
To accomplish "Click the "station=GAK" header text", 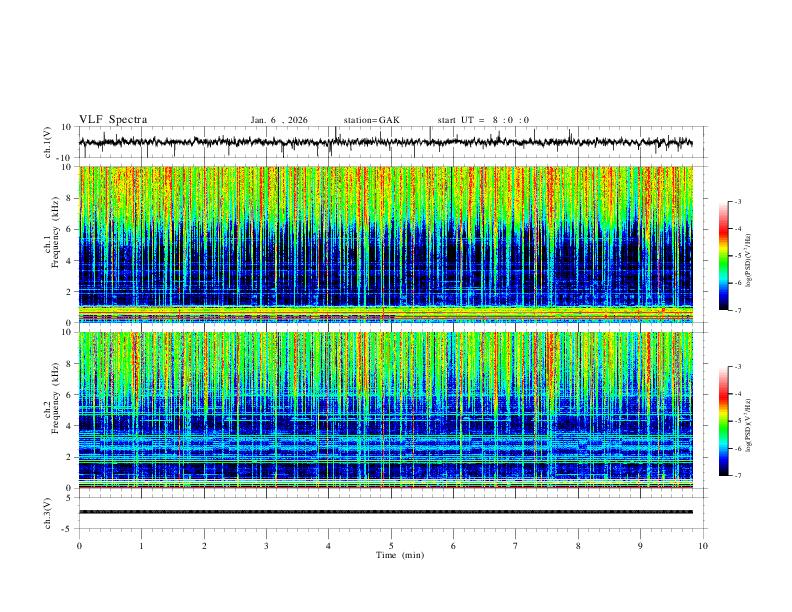I will tap(371, 120).
